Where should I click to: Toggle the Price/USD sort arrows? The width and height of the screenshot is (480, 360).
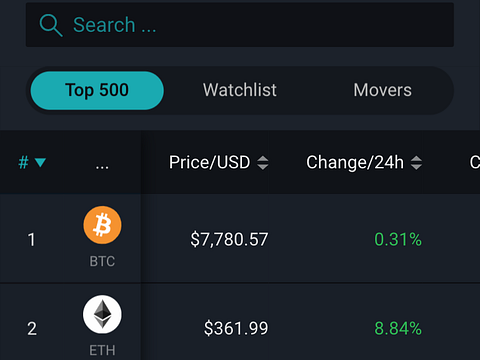(263, 163)
